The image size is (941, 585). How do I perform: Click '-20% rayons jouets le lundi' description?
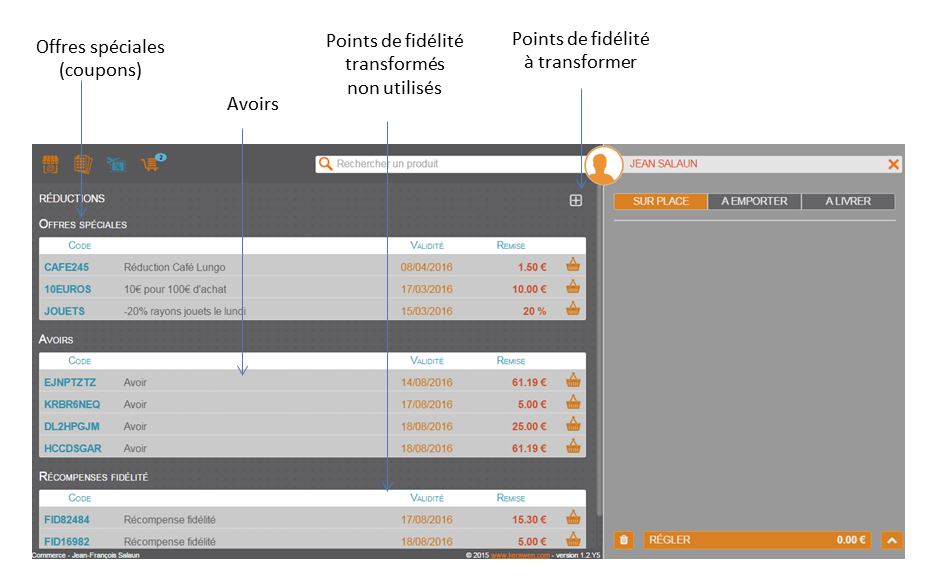pos(185,311)
